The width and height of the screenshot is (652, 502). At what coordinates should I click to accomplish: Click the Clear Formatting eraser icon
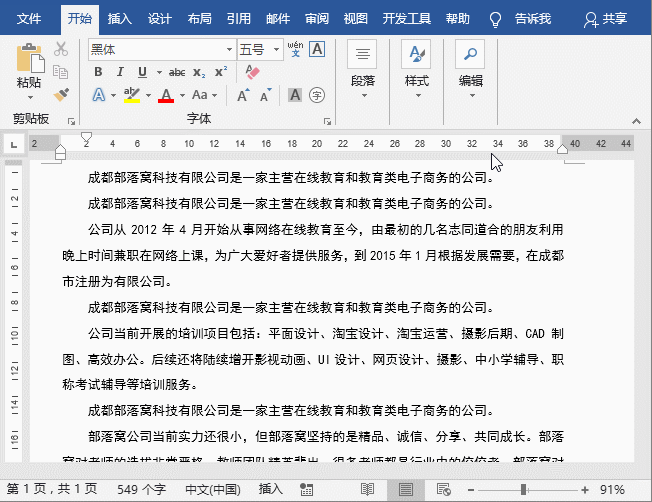point(252,72)
